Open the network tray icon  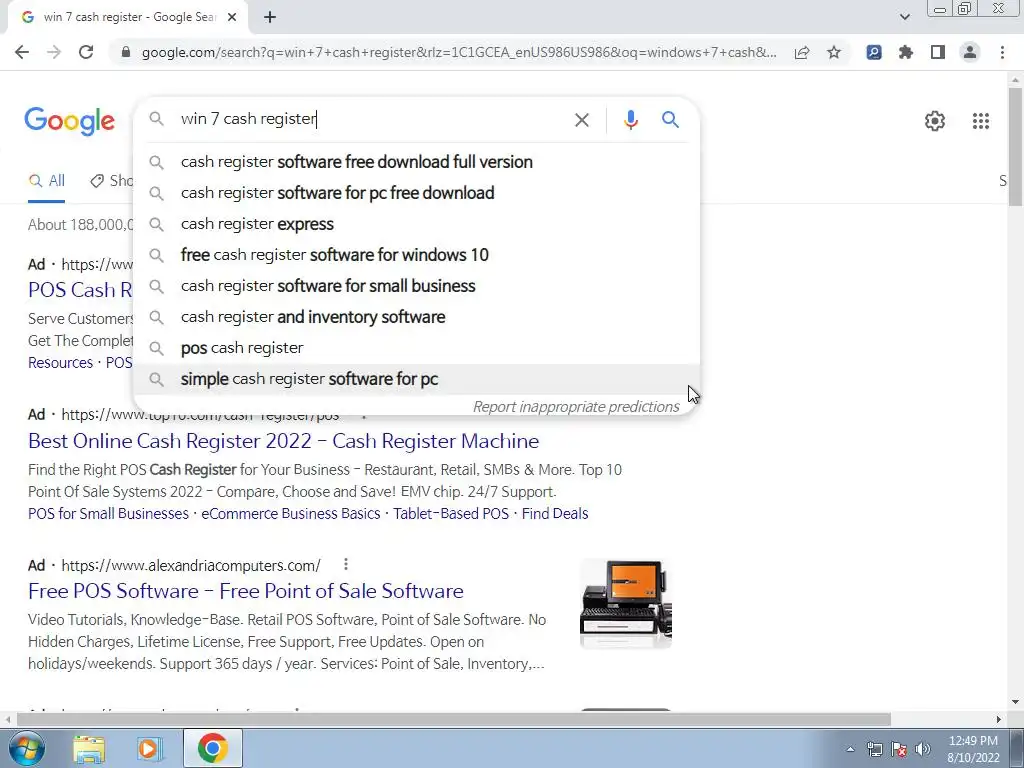(x=874, y=749)
